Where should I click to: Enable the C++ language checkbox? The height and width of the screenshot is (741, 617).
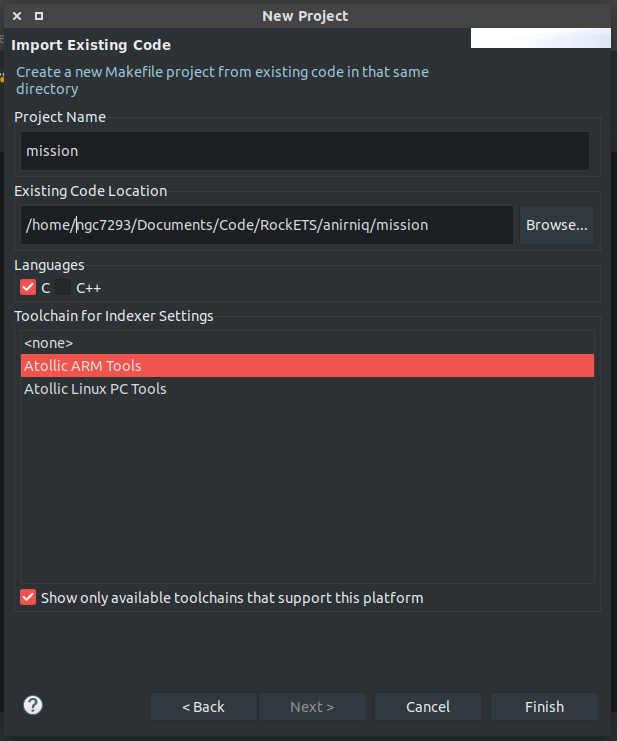click(63, 287)
